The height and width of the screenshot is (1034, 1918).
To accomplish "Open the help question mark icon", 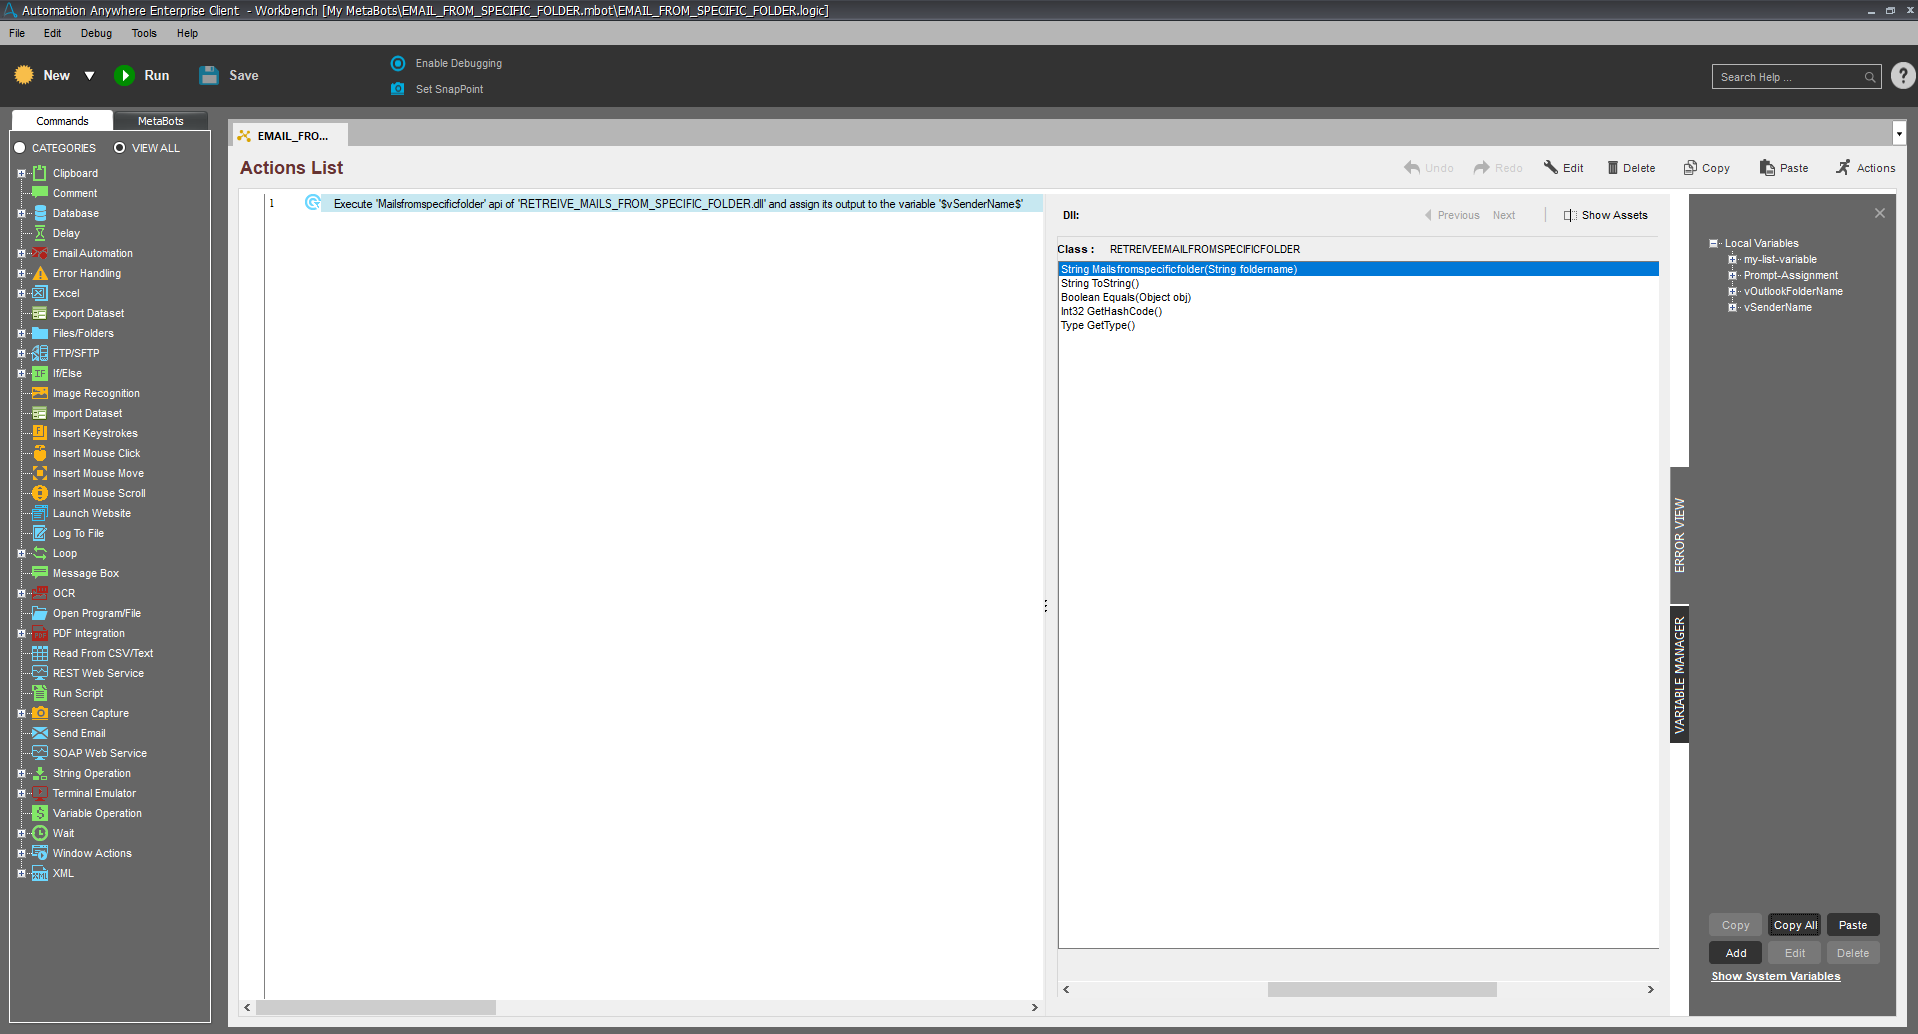I will [x=1903, y=76].
